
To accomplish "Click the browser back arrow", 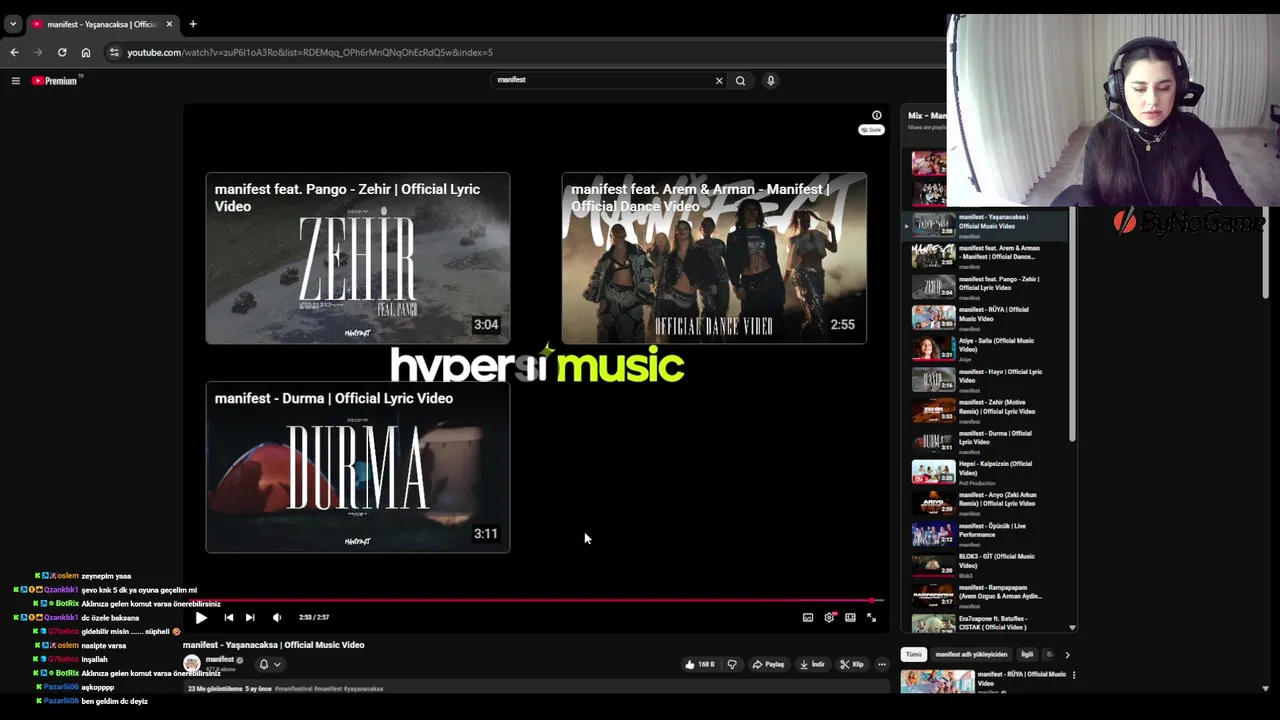I will click(14, 52).
